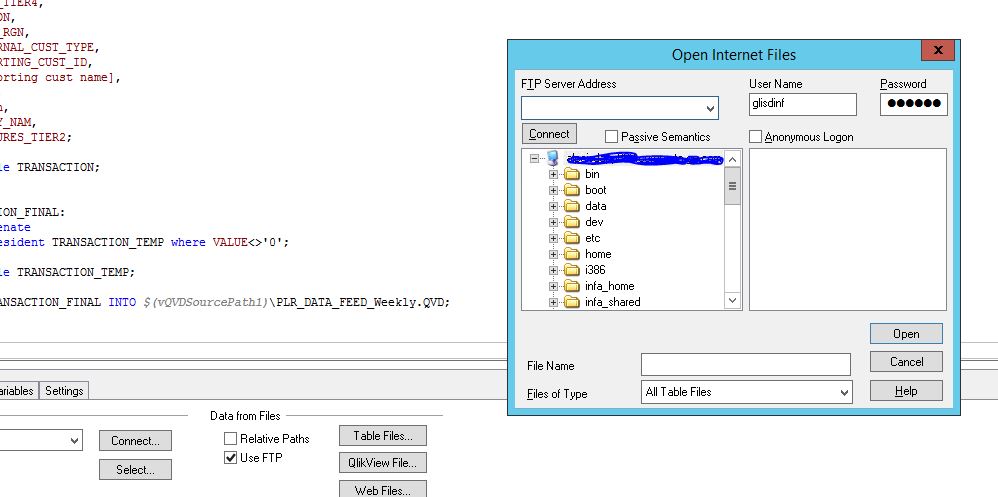Enable Anonymous Logon checkbox

click(x=755, y=137)
